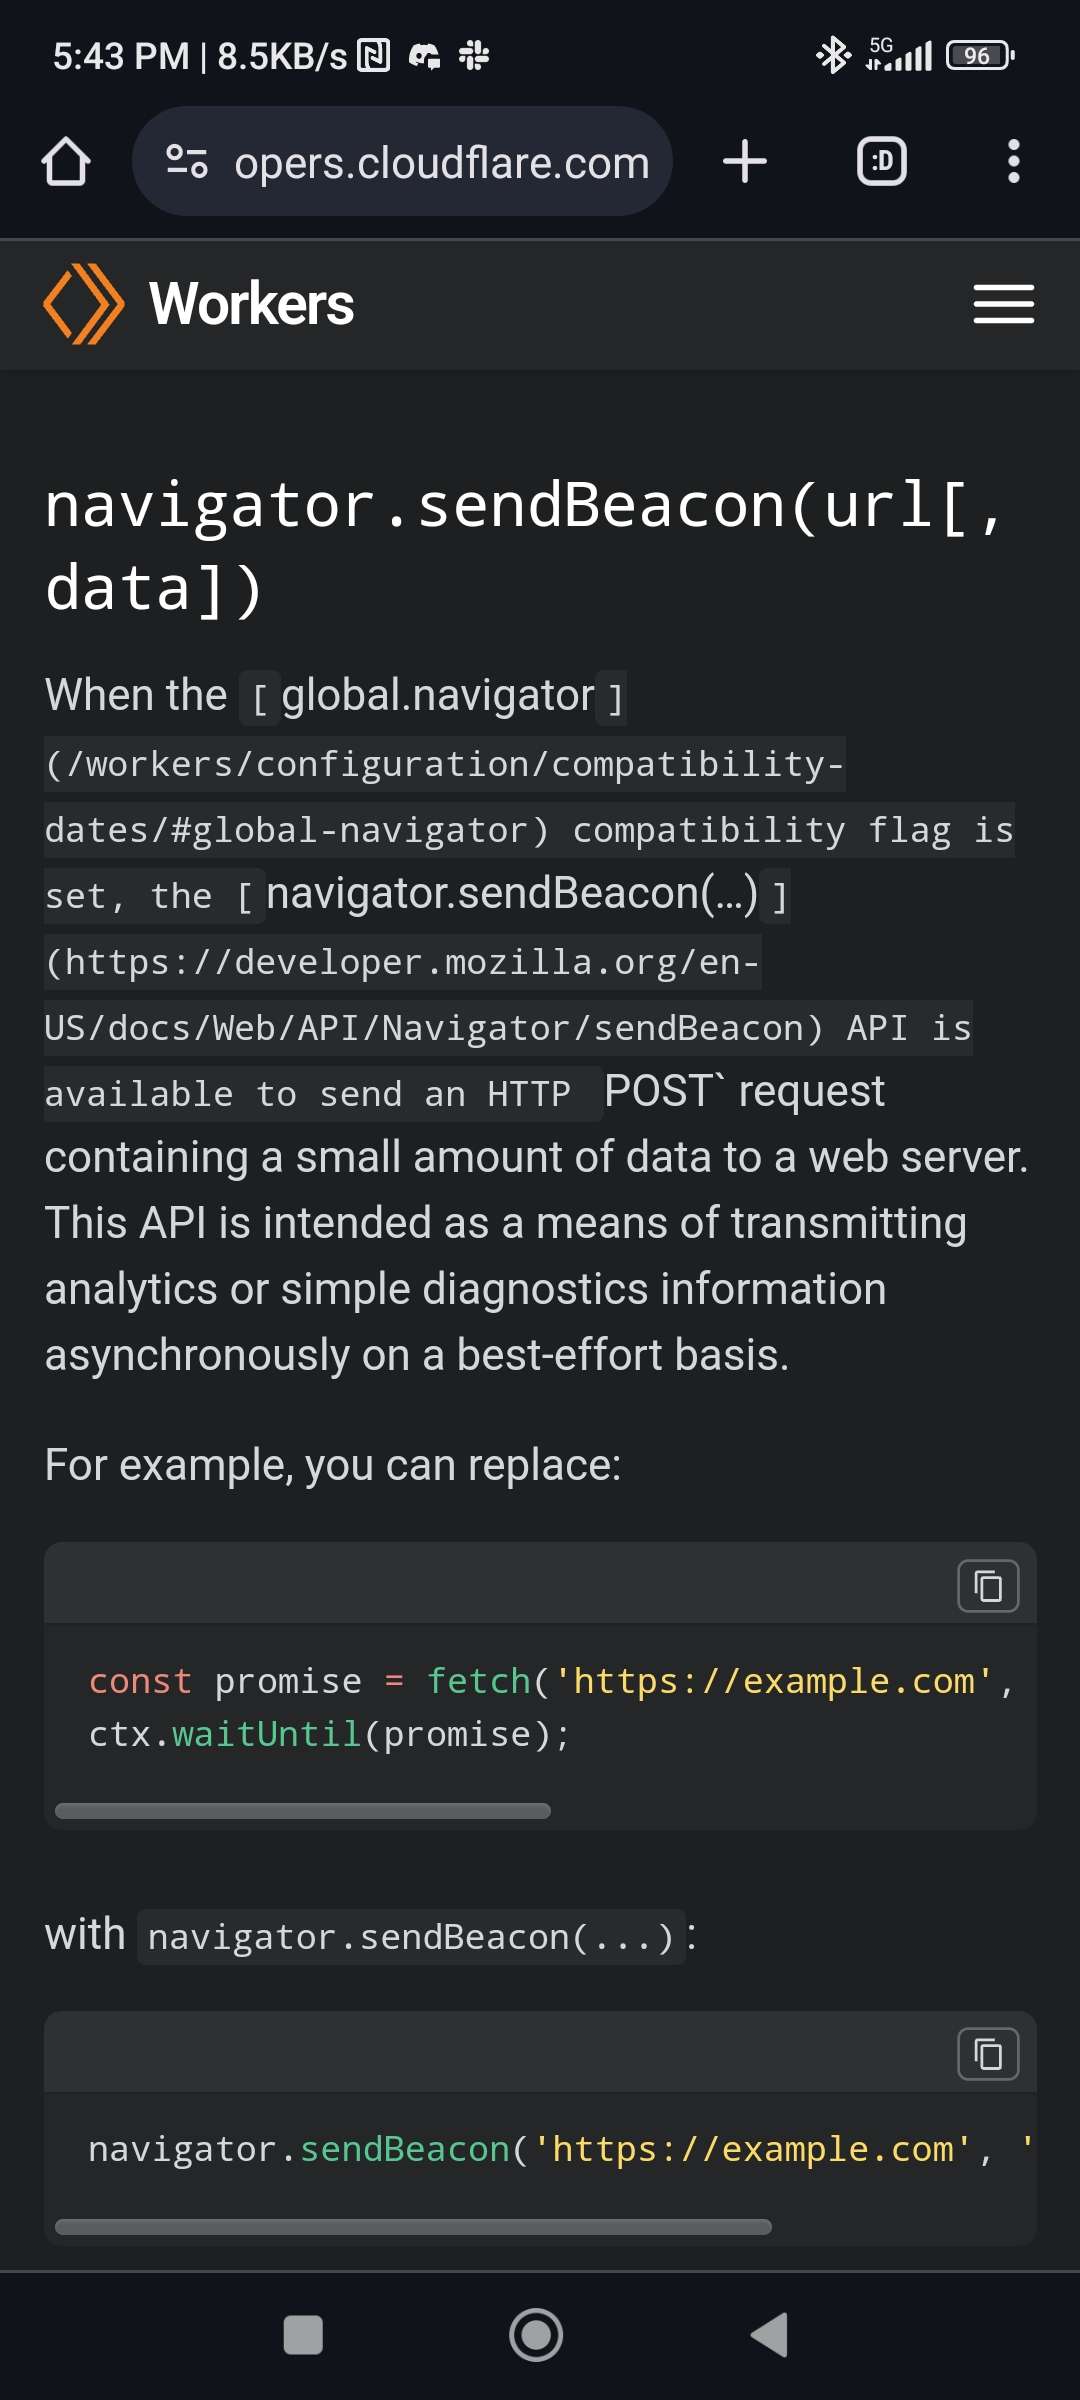This screenshot has height=2400, width=1080.
Task: Open a new browser tab with the plus icon
Action: 744,161
